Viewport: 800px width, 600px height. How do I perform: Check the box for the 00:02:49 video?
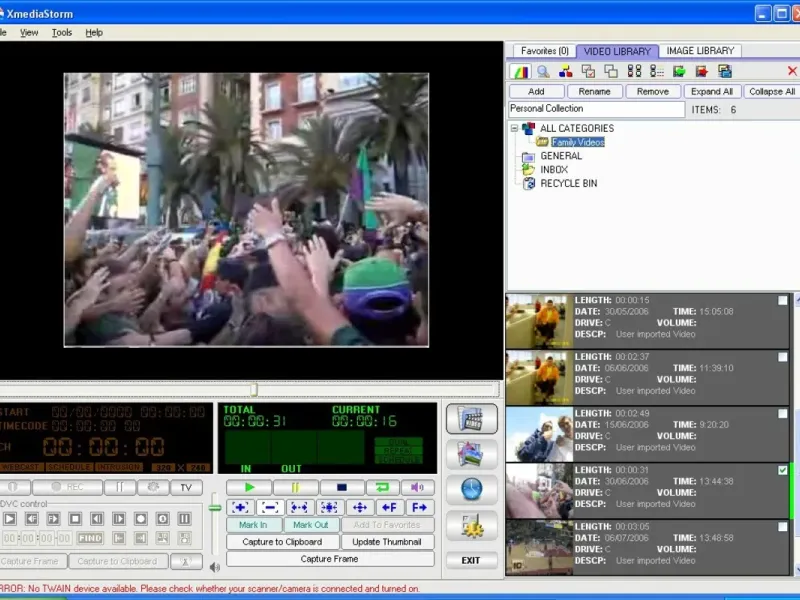[782, 413]
